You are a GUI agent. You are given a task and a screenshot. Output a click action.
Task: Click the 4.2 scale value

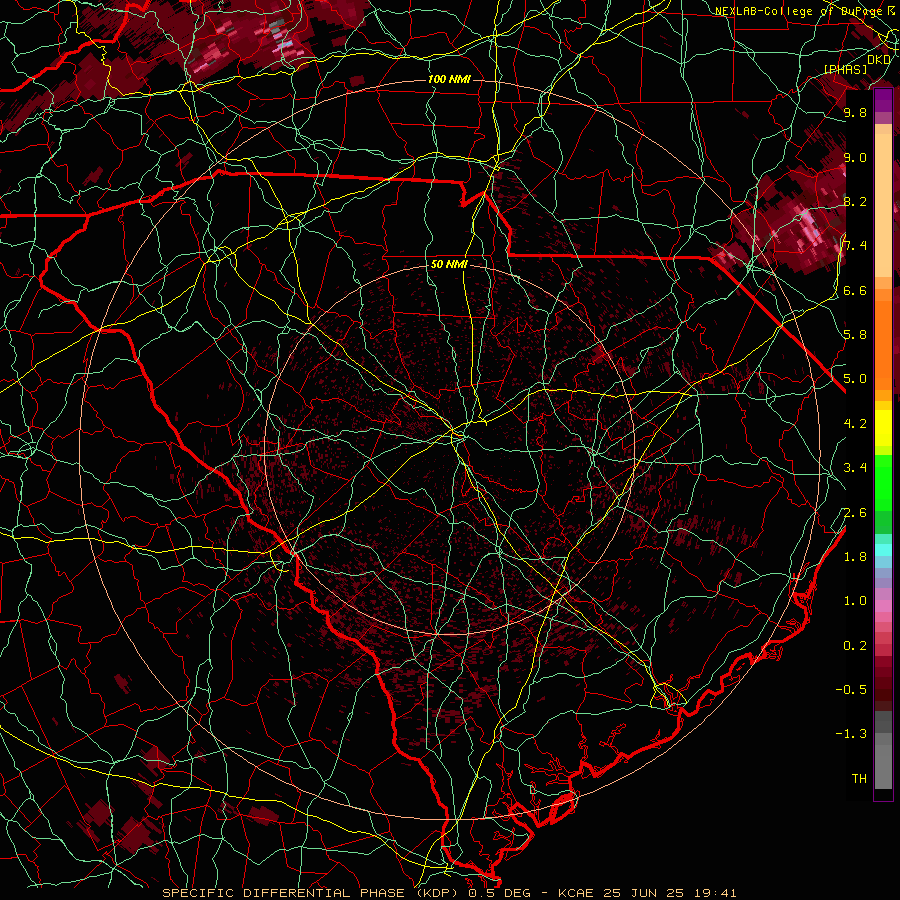(855, 424)
